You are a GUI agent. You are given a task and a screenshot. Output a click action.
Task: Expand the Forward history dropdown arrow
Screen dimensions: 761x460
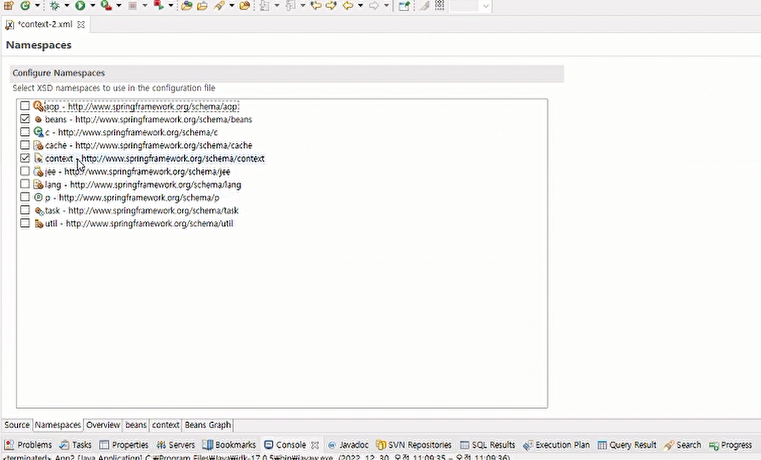pos(386,6)
